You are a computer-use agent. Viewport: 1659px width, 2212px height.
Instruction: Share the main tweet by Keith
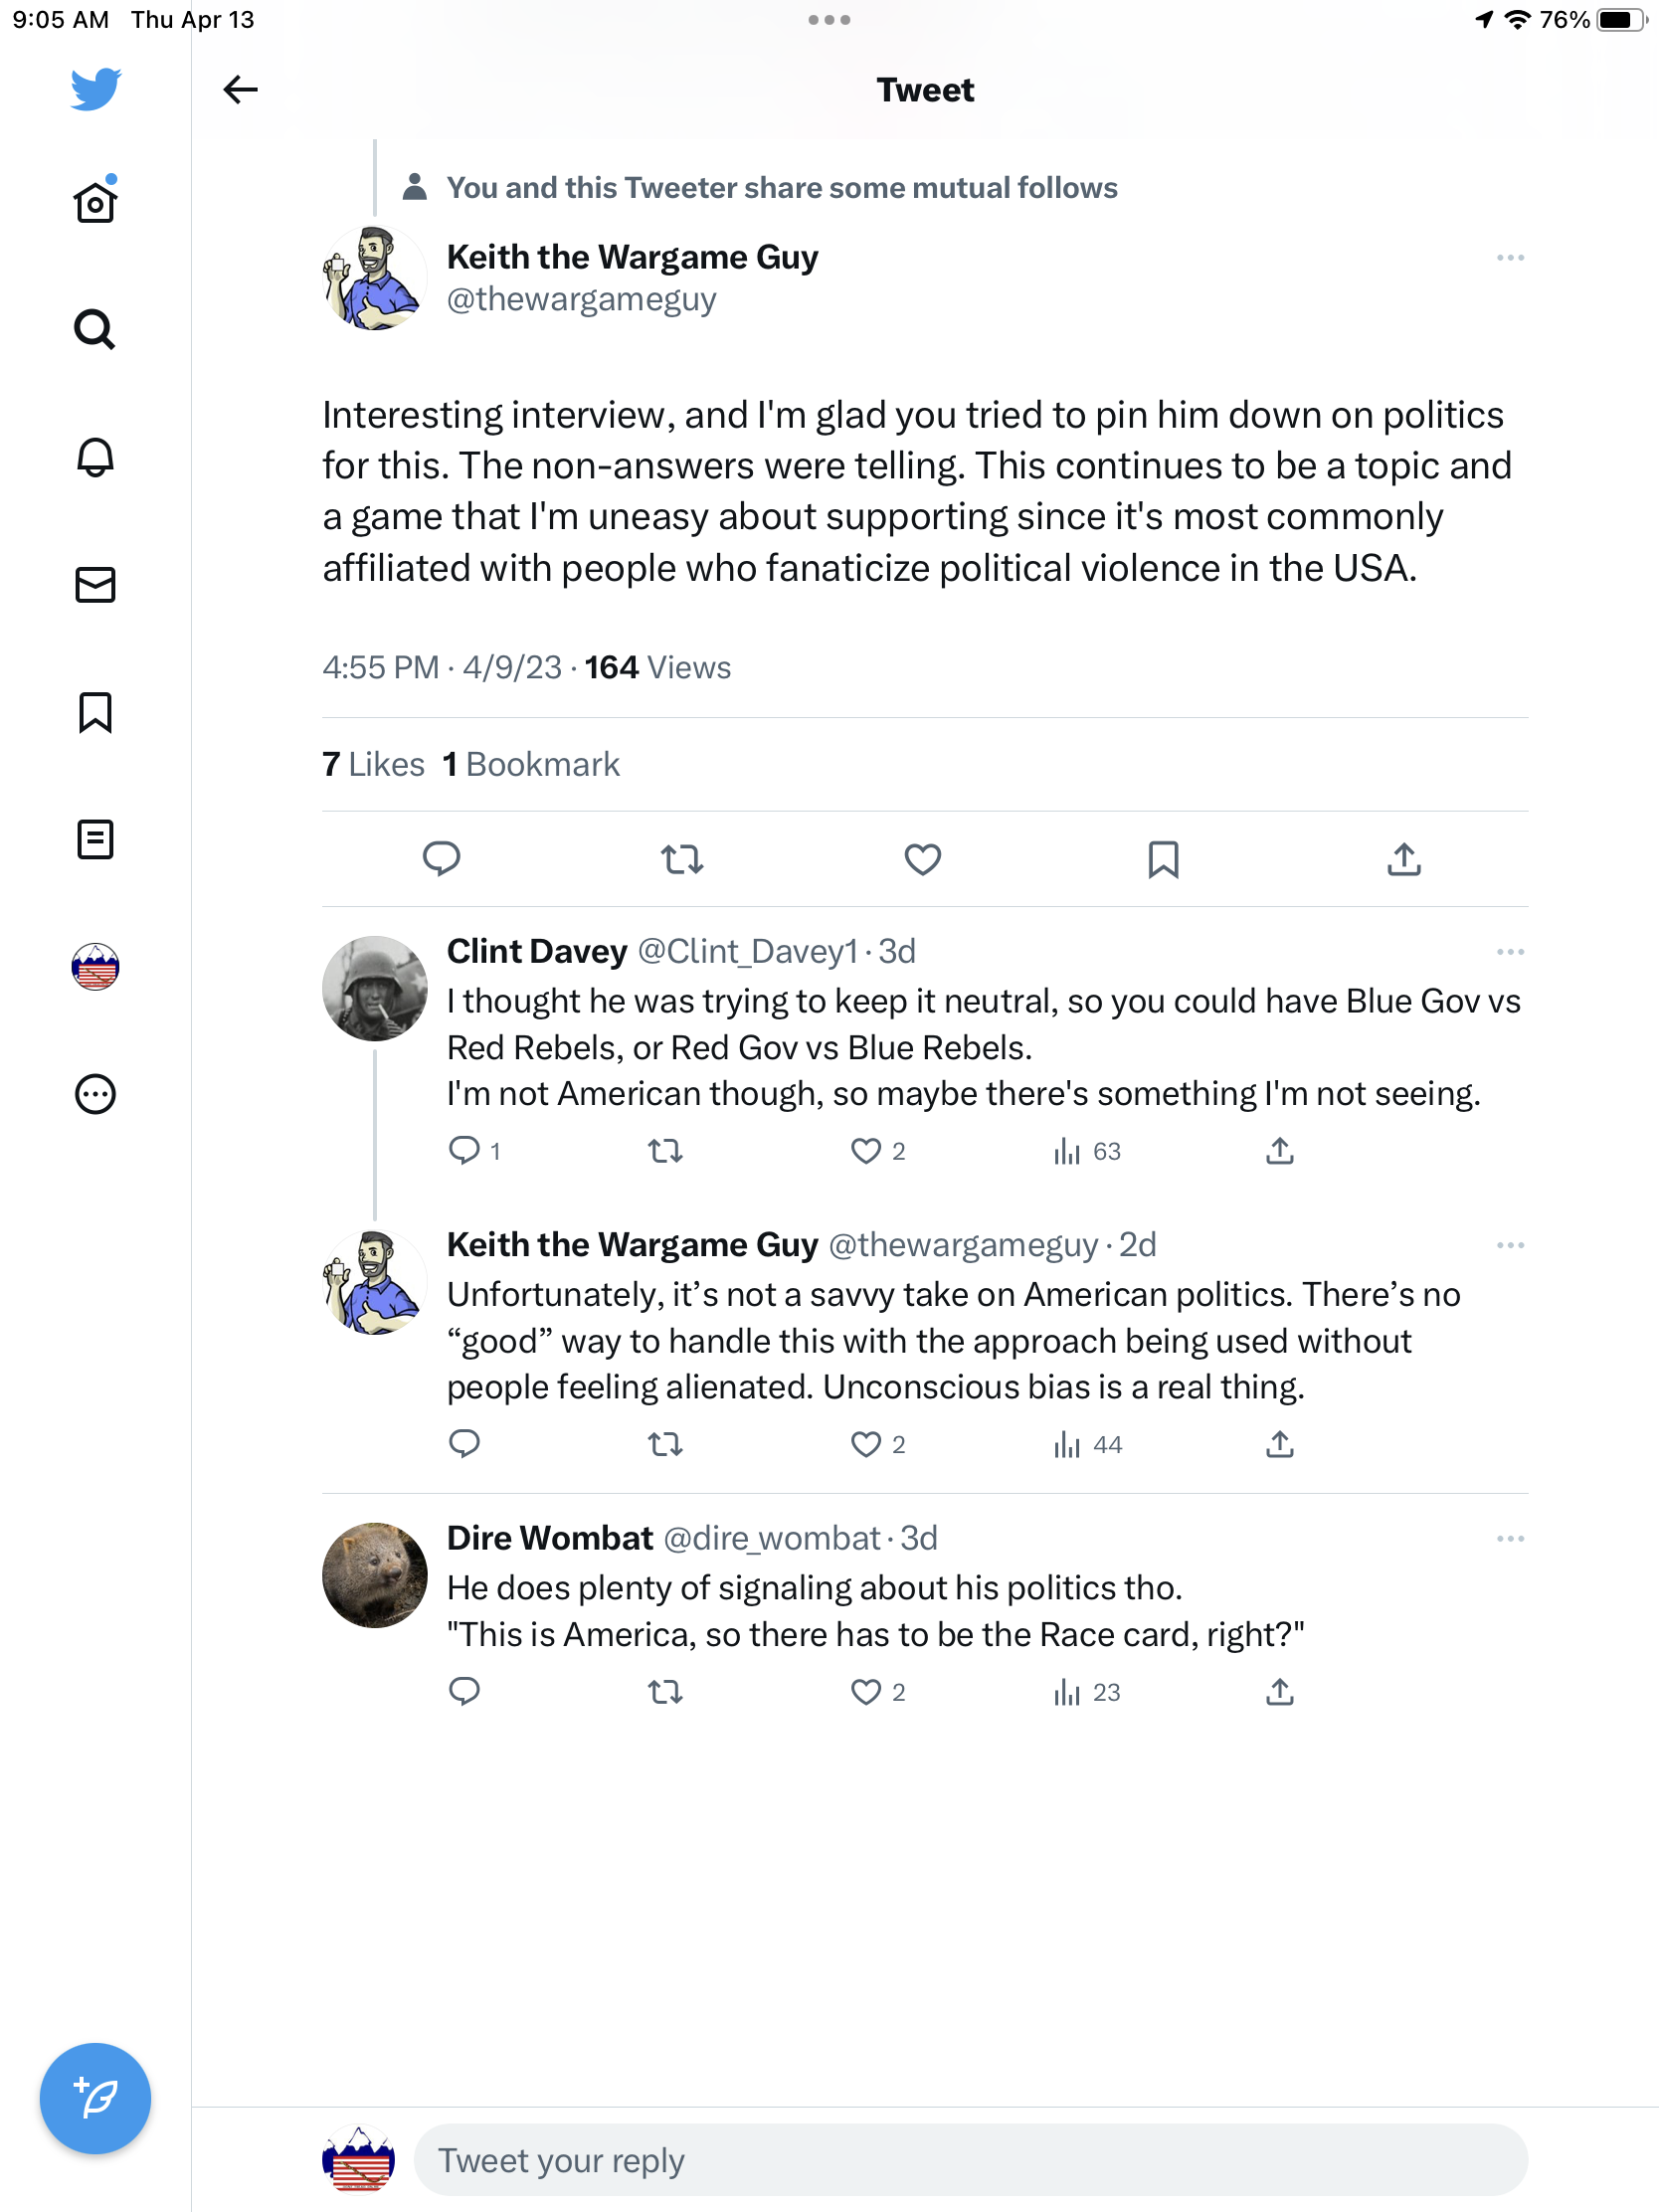click(x=1403, y=859)
